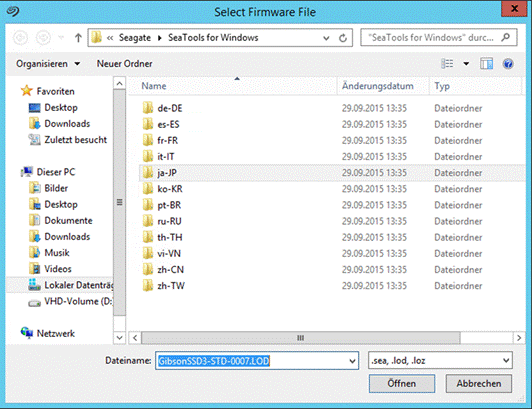Select Favoriten in navigation pane
This screenshot has height=409, width=532.
tap(48, 91)
